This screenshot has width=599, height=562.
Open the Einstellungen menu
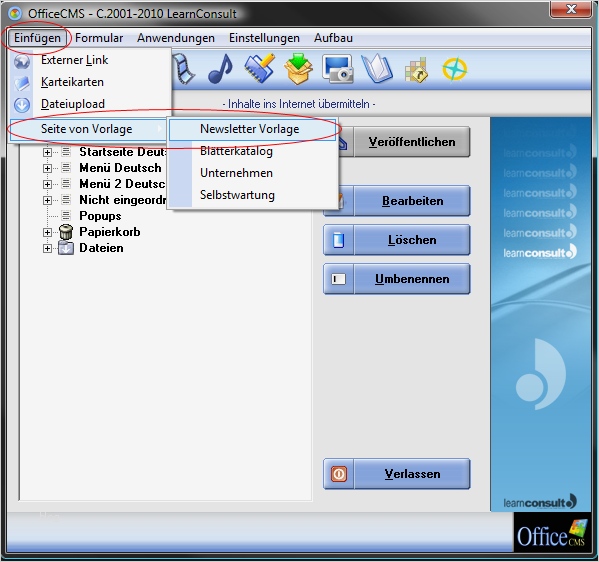click(264, 38)
